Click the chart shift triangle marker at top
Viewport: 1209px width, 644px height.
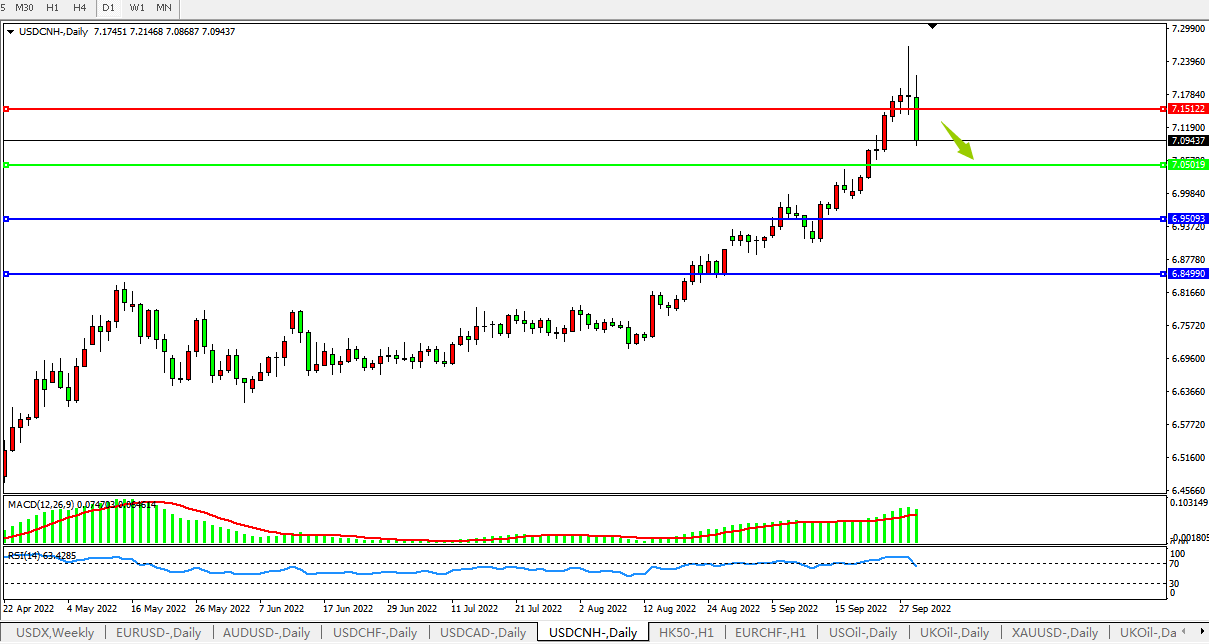tap(932, 26)
